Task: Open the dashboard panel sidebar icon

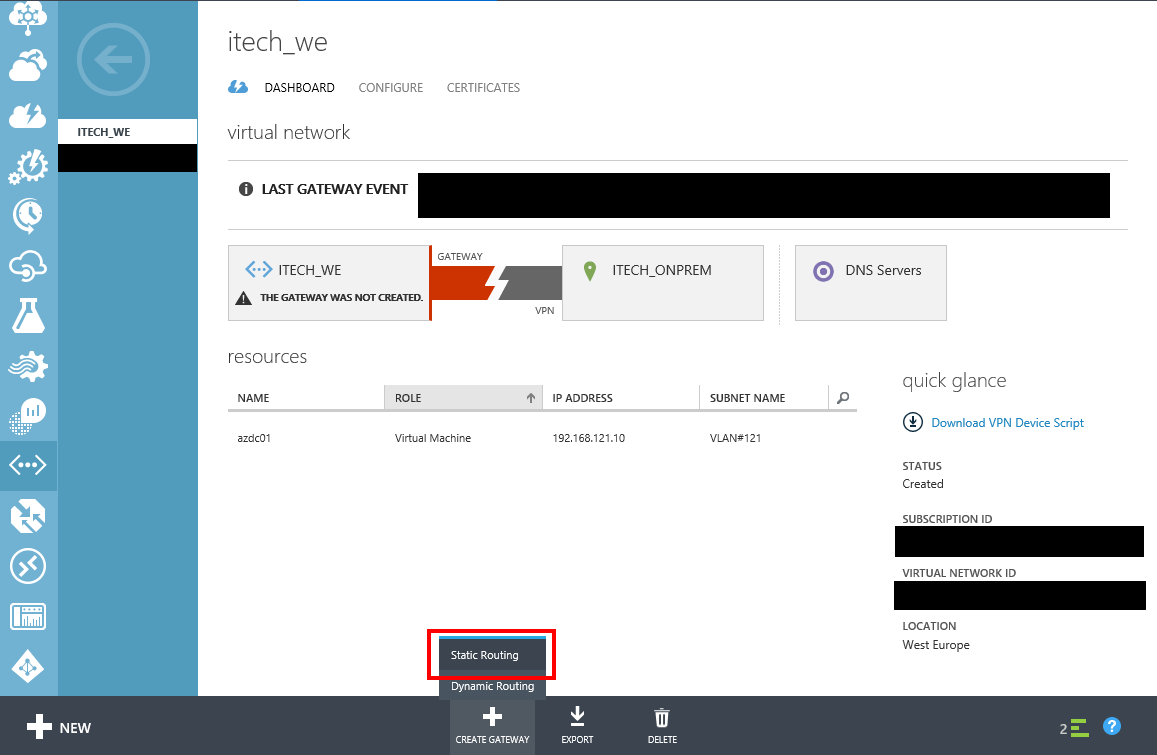Action: (28, 616)
